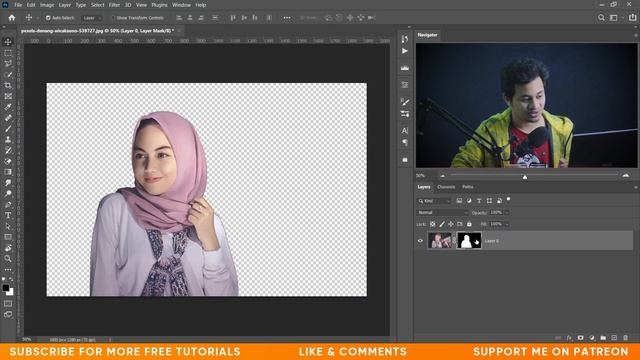This screenshot has height=360, width=640.
Task: Toggle the Auto-Select checkbox
Action: (48, 18)
